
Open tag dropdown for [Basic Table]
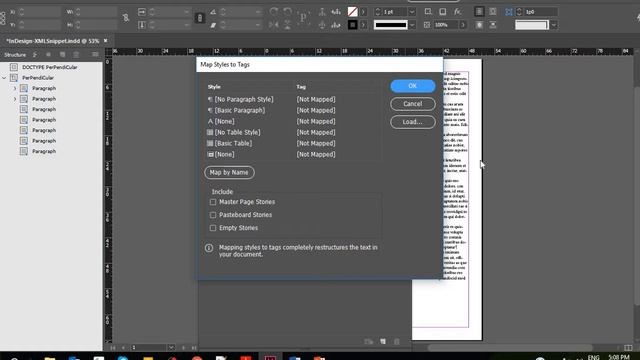click(x=316, y=143)
